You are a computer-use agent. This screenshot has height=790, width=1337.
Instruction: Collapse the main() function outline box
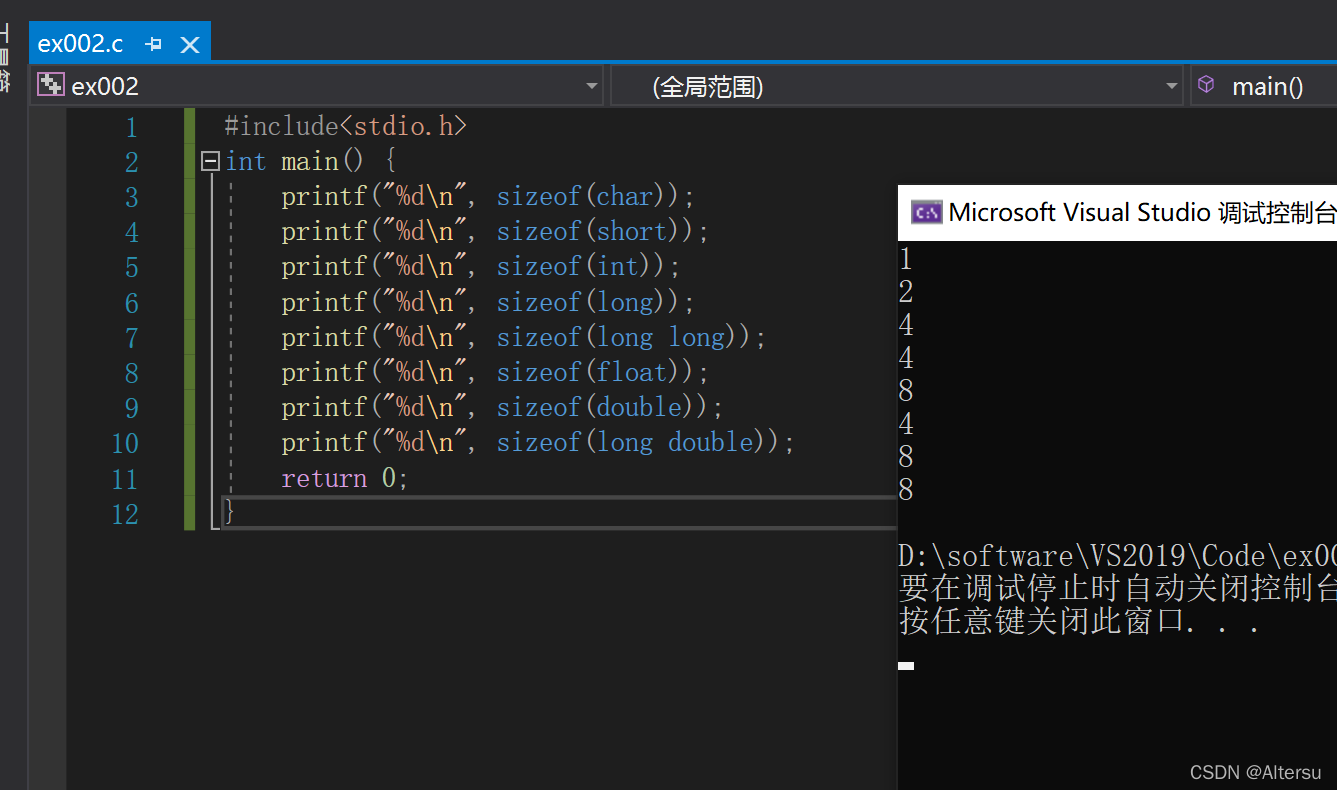click(x=210, y=161)
